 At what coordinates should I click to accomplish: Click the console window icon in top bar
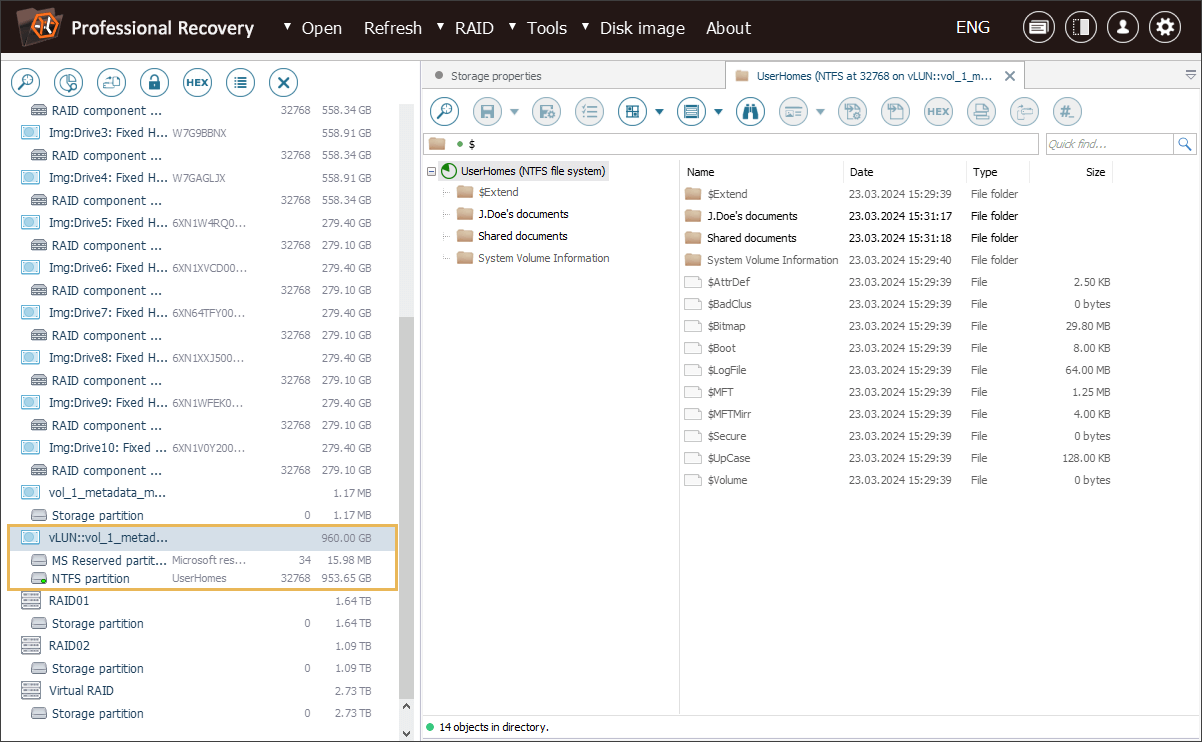point(1038,28)
